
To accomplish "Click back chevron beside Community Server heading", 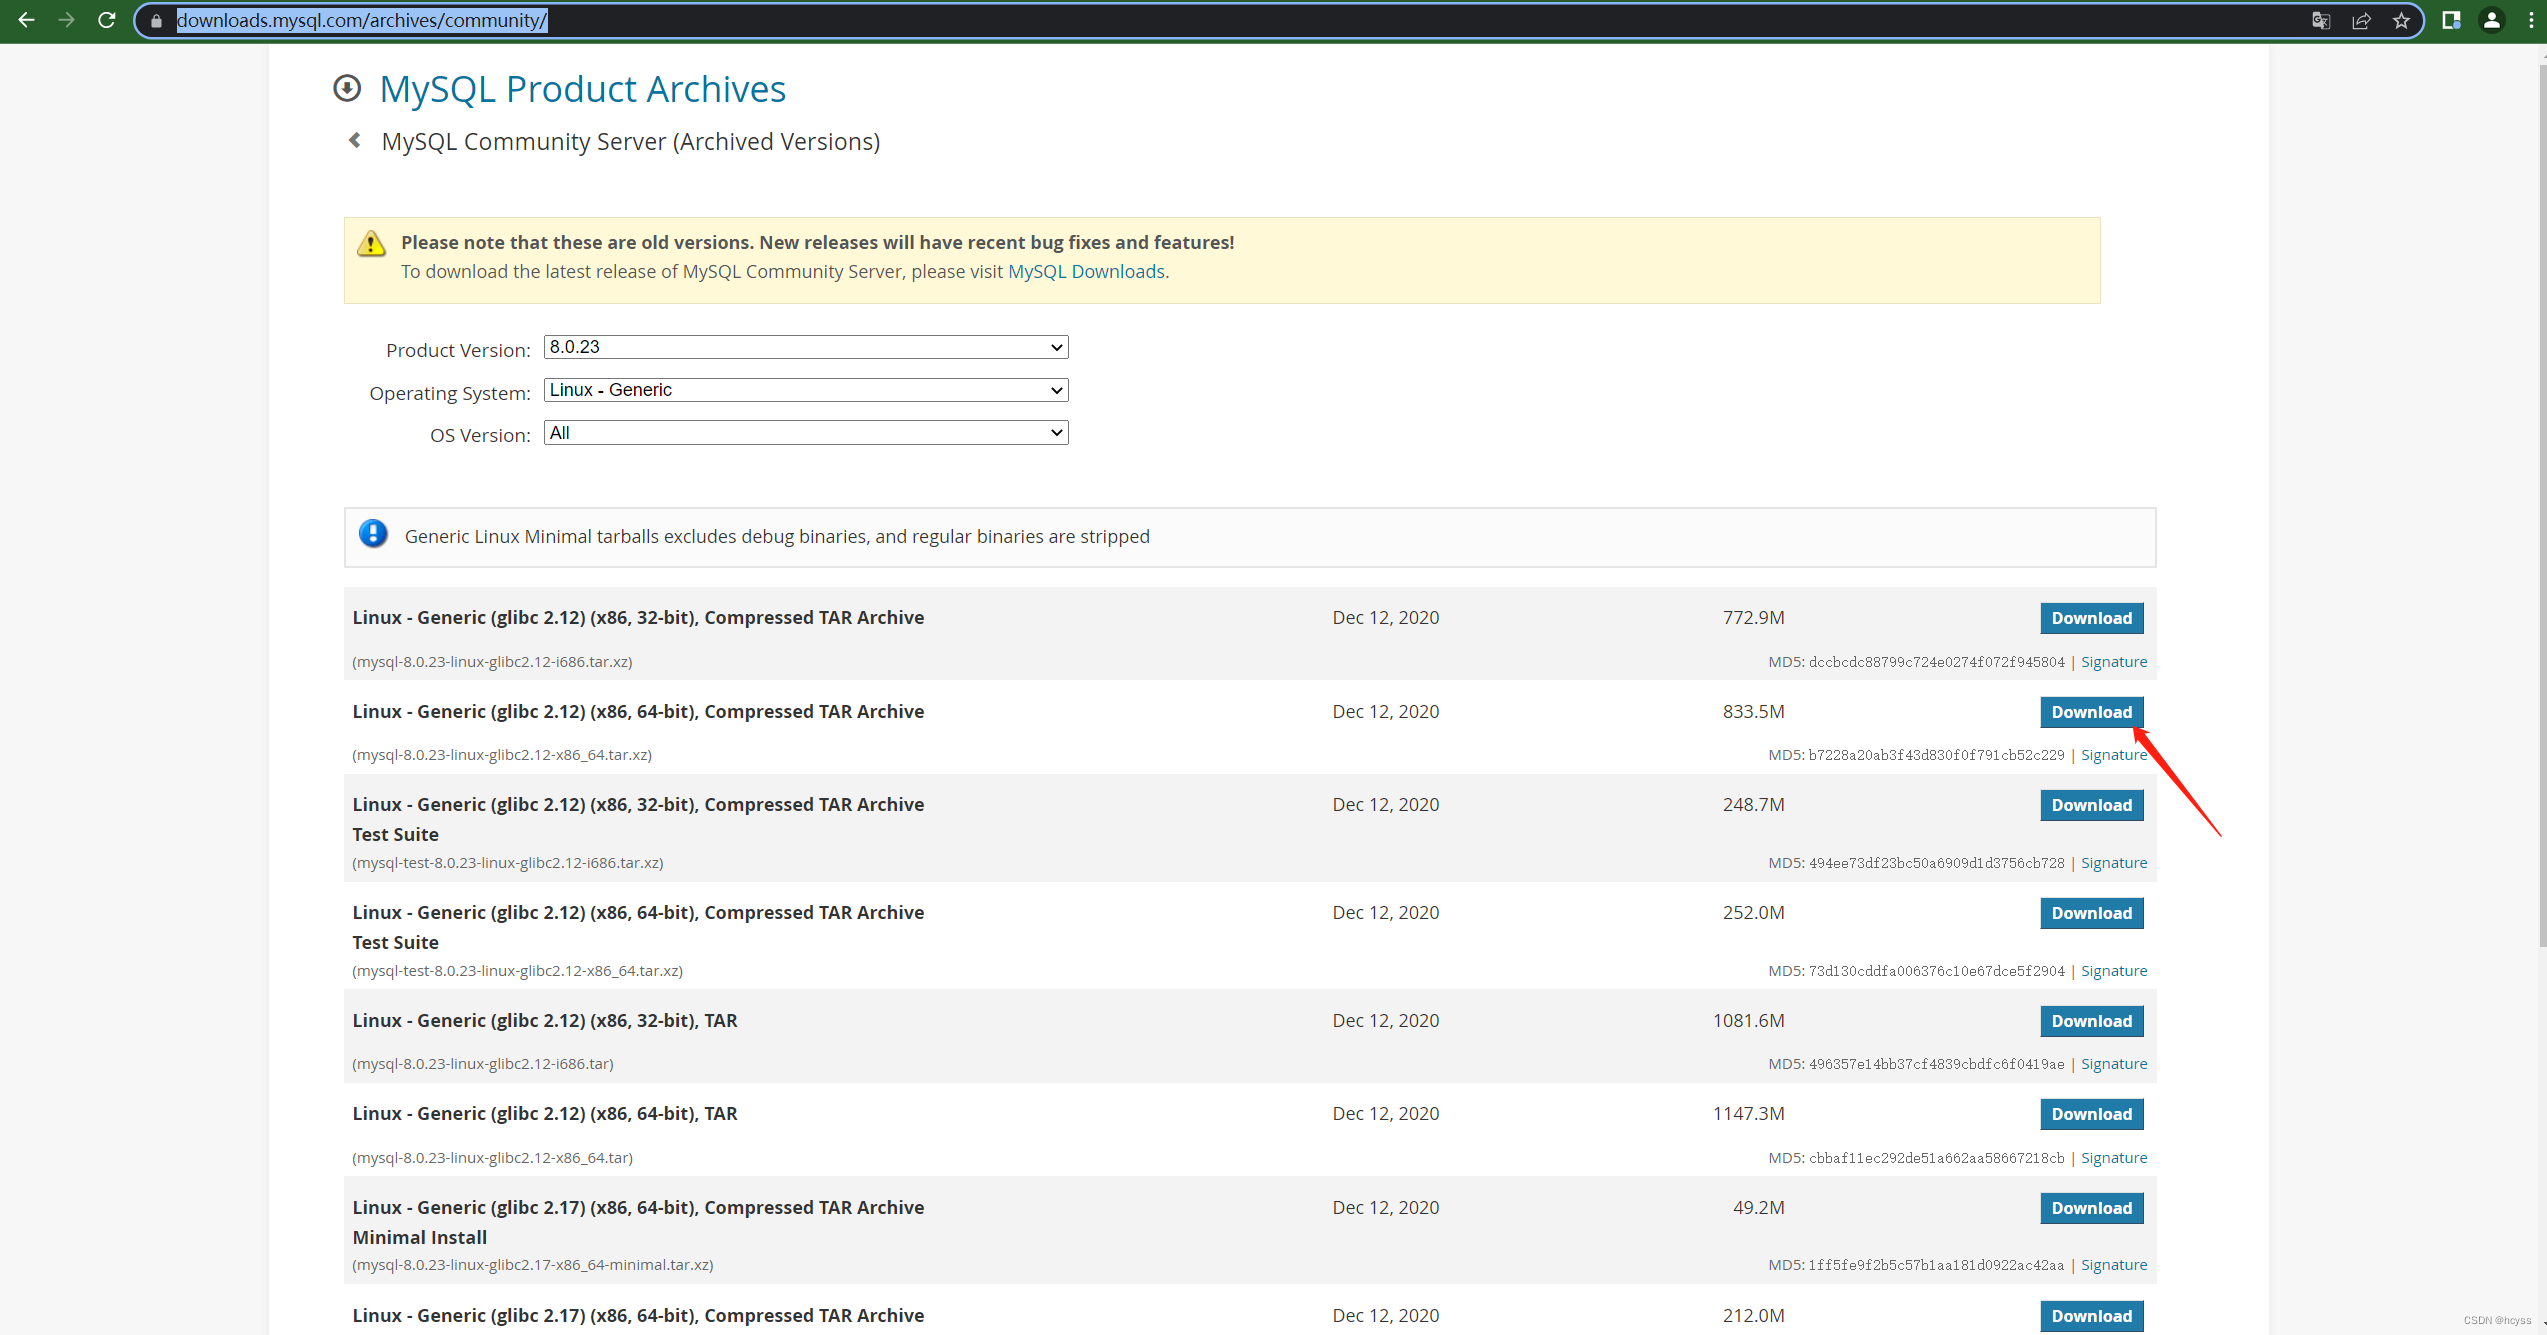I will click(354, 141).
